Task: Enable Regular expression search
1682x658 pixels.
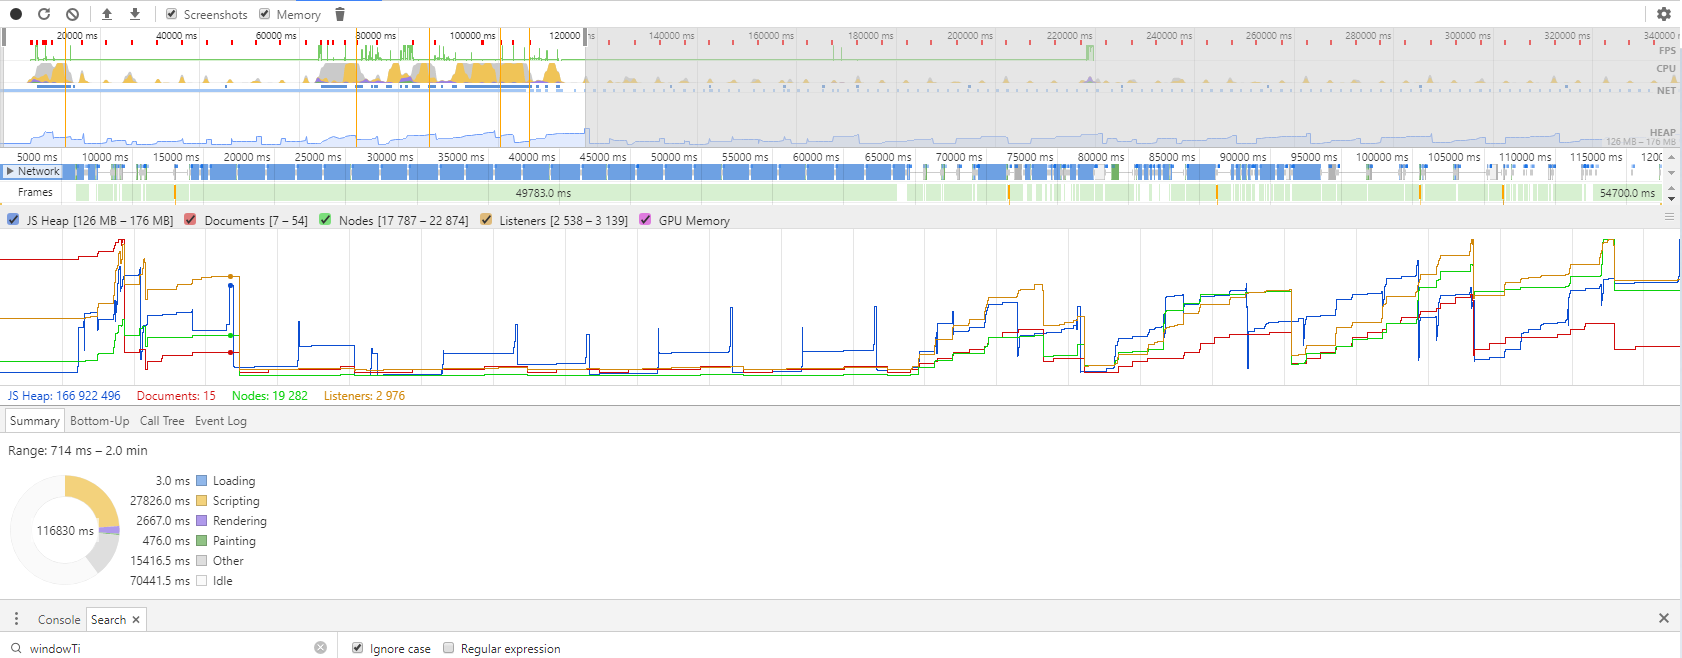Action: [448, 648]
